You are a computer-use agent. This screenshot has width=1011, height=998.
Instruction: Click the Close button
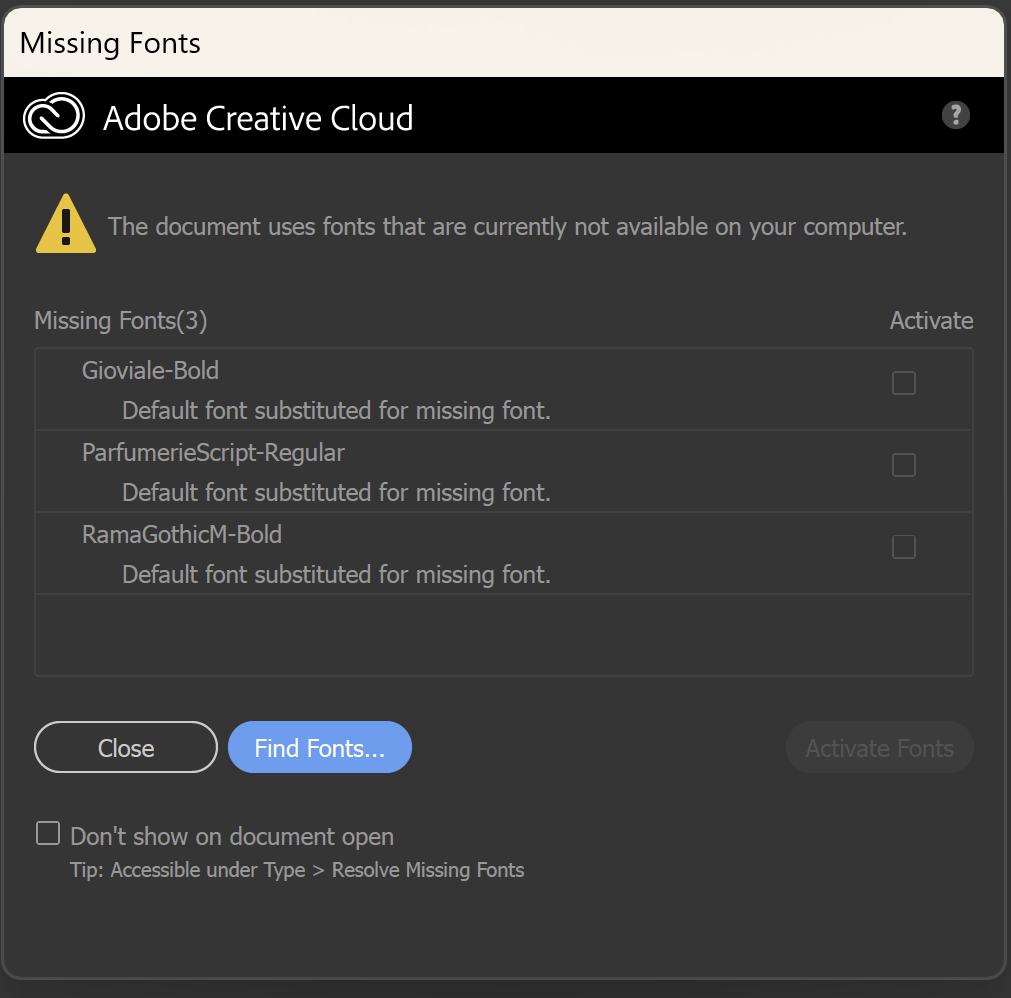click(125, 747)
